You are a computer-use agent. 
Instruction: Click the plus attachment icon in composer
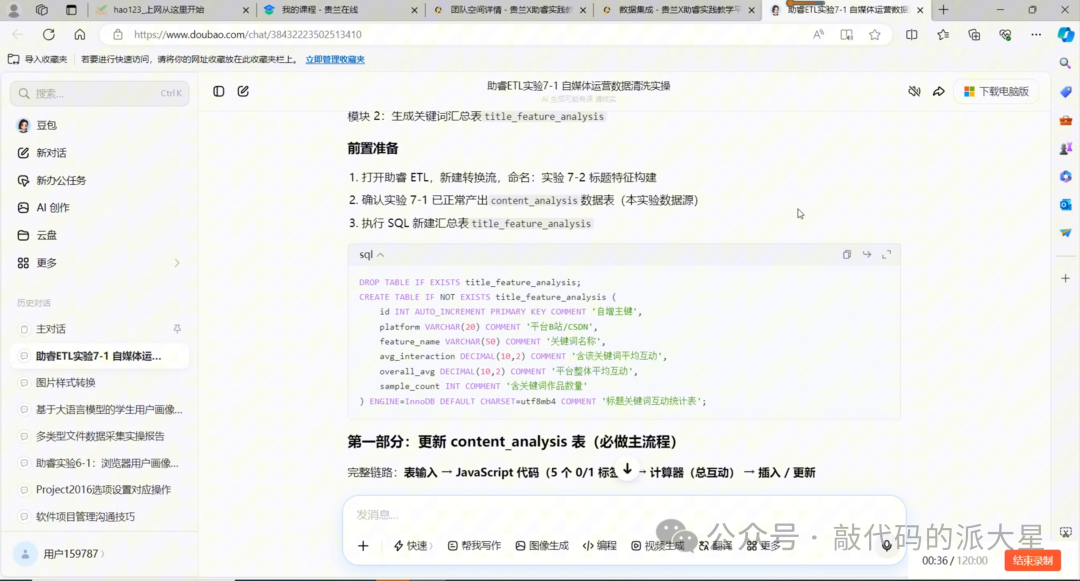click(363, 545)
